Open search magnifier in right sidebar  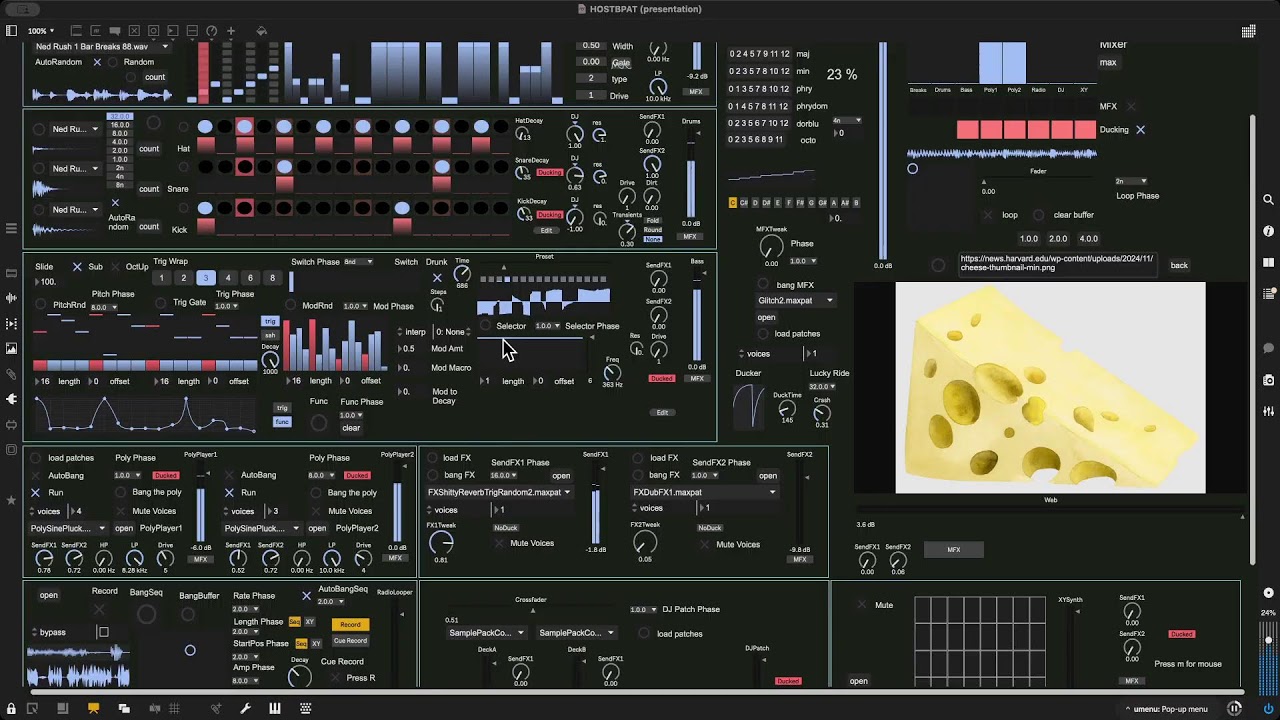tap(1268, 200)
